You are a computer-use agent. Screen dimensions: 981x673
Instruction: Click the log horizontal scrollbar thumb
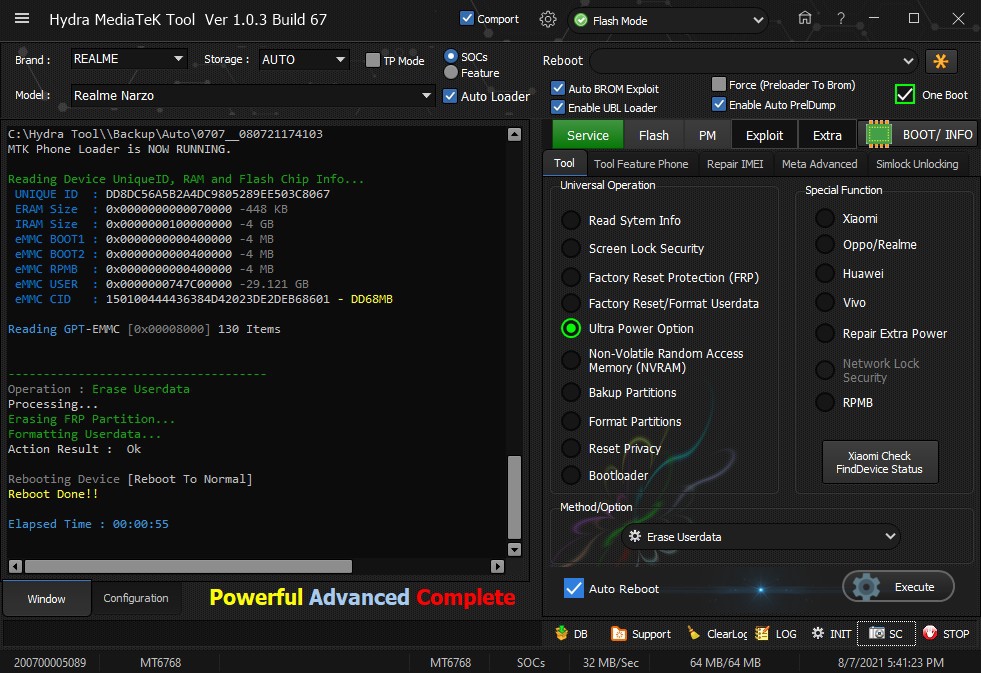click(188, 566)
